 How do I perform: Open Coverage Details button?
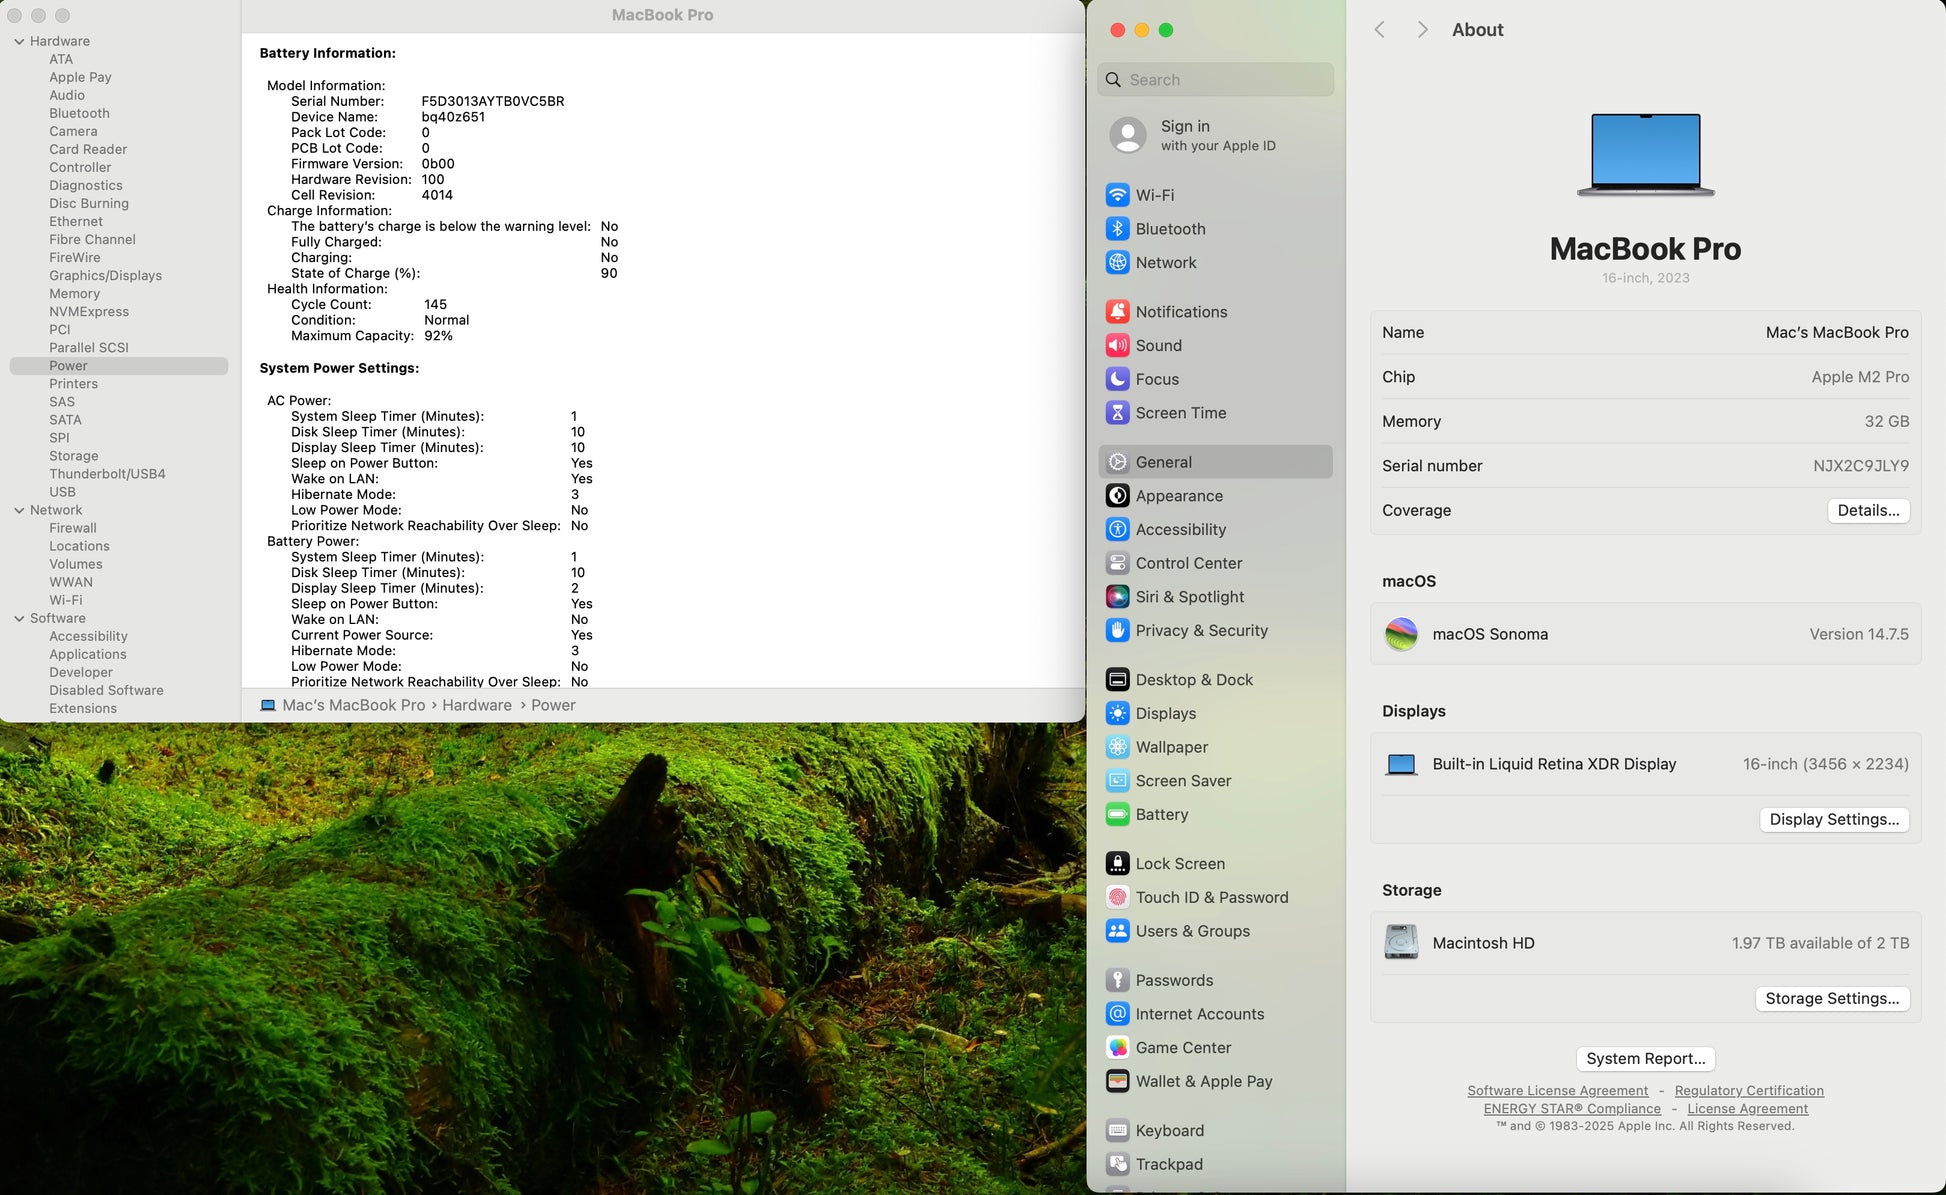pos(1867,511)
